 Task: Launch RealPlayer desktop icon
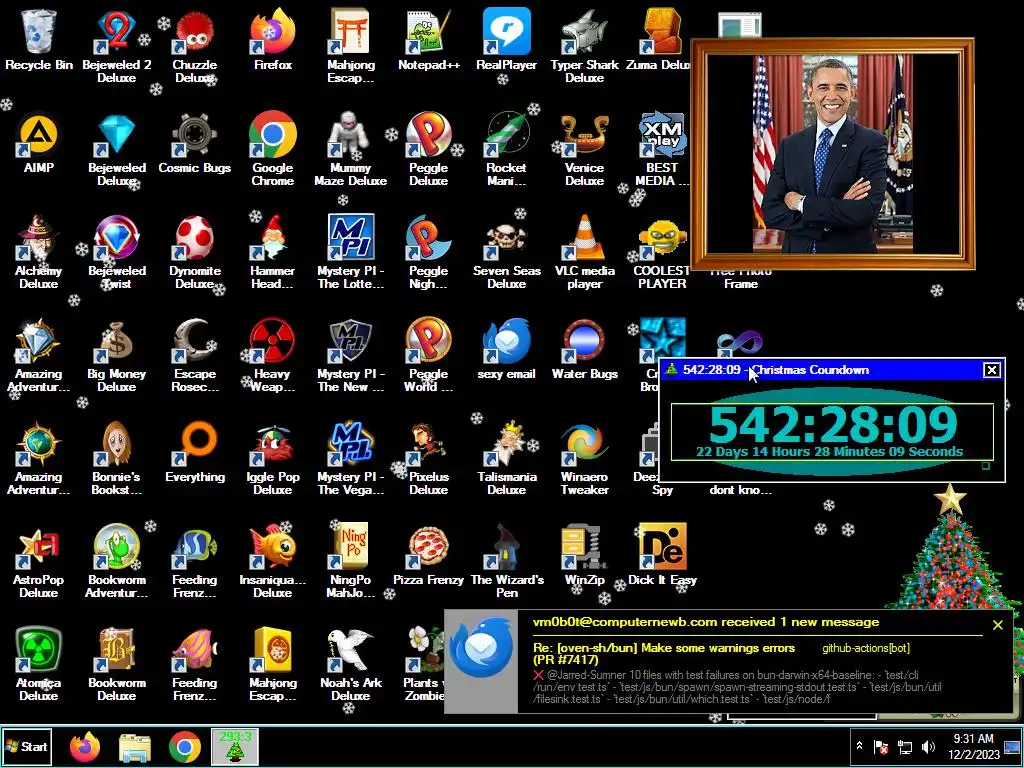click(506, 39)
